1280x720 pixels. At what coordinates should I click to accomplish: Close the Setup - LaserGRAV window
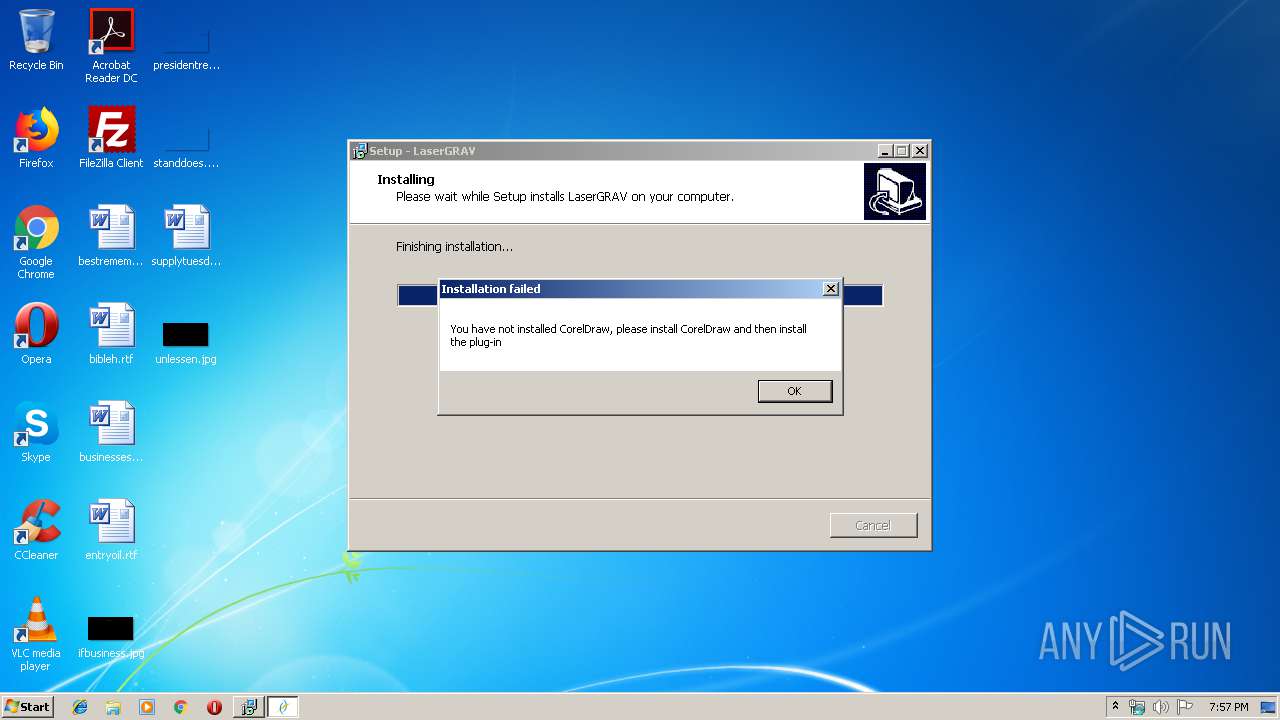pos(920,151)
